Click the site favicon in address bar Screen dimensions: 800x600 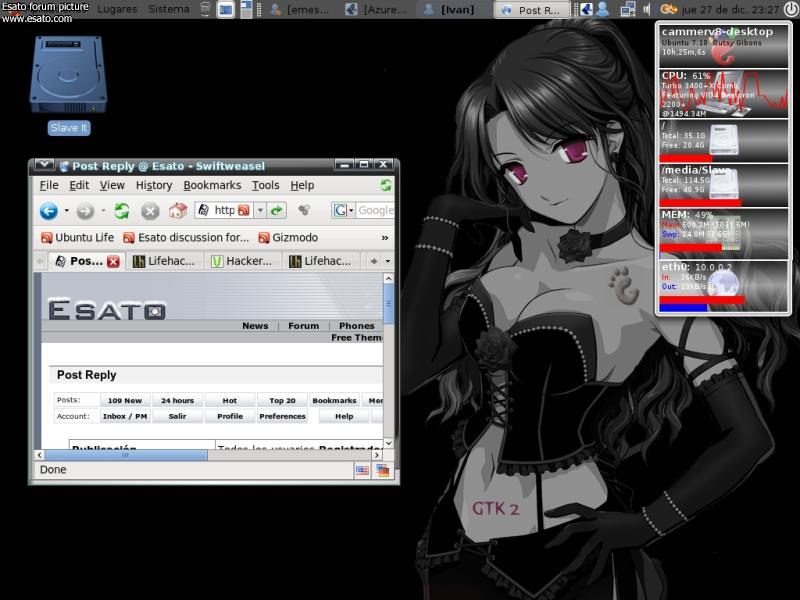[204, 210]
